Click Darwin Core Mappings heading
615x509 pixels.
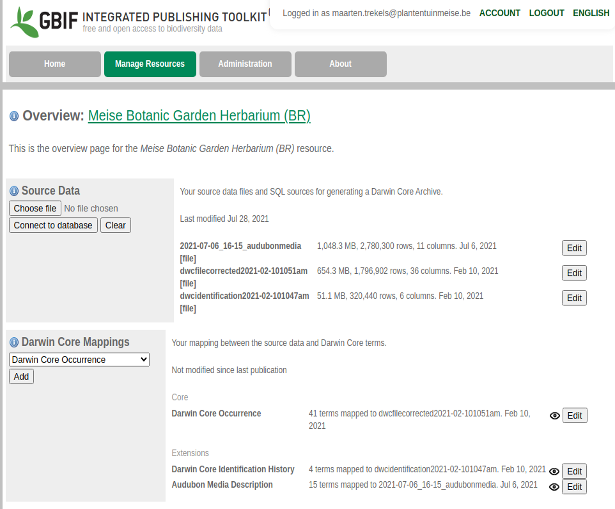pos(75,342)
